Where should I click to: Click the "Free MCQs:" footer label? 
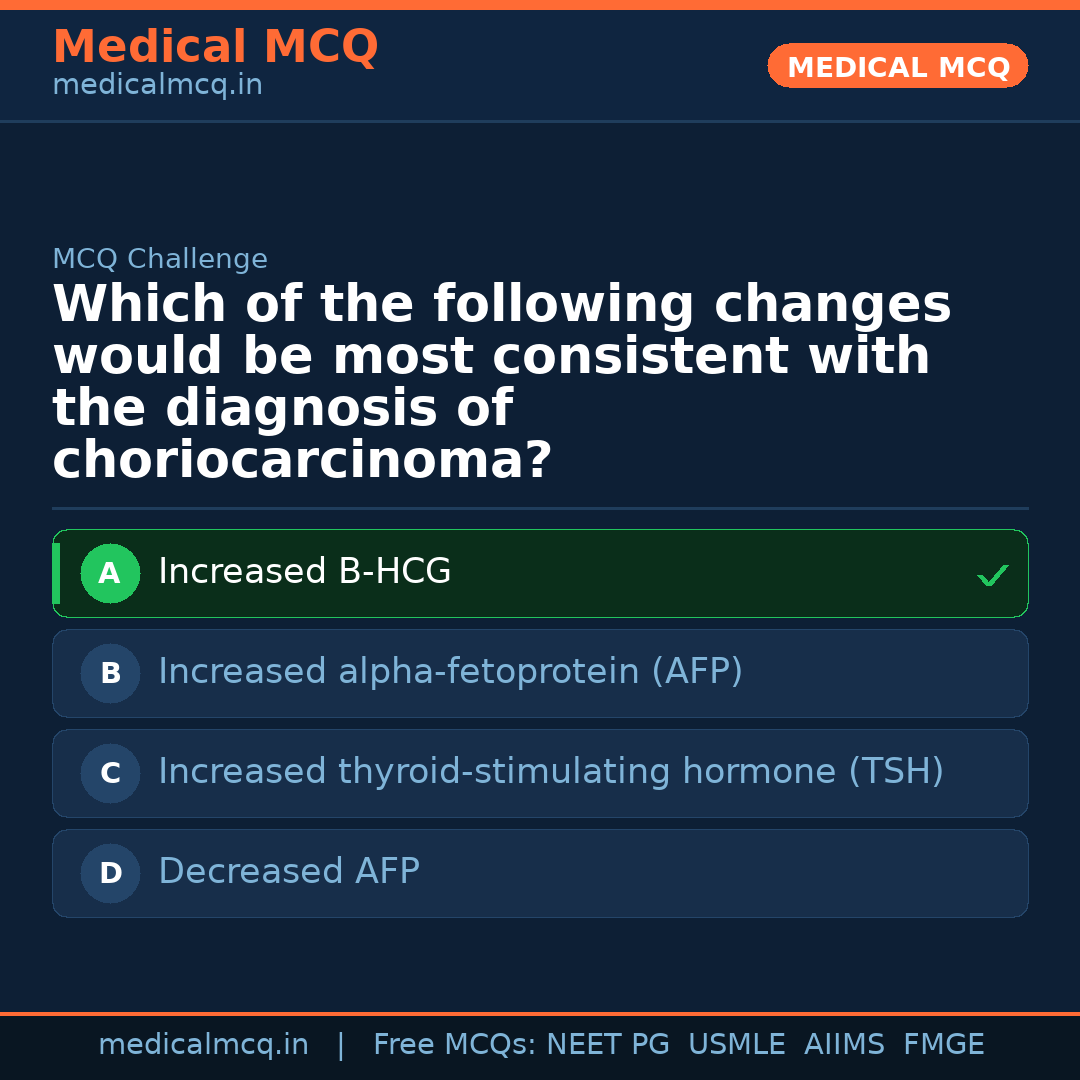click(x=455, y=1045)
